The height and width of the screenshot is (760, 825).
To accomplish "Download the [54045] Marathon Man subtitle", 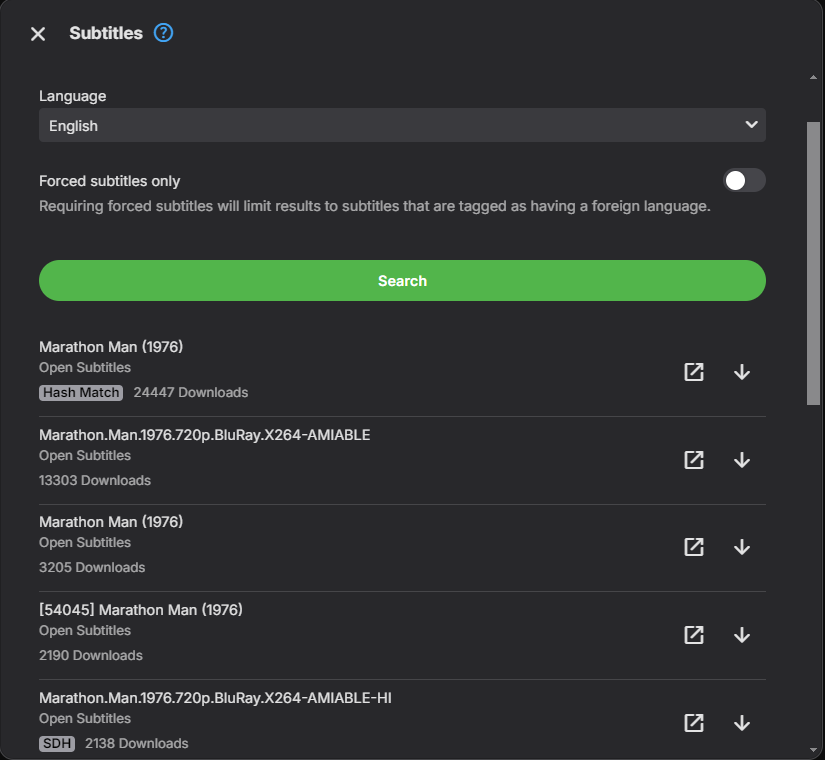I will tap(742, 635).
